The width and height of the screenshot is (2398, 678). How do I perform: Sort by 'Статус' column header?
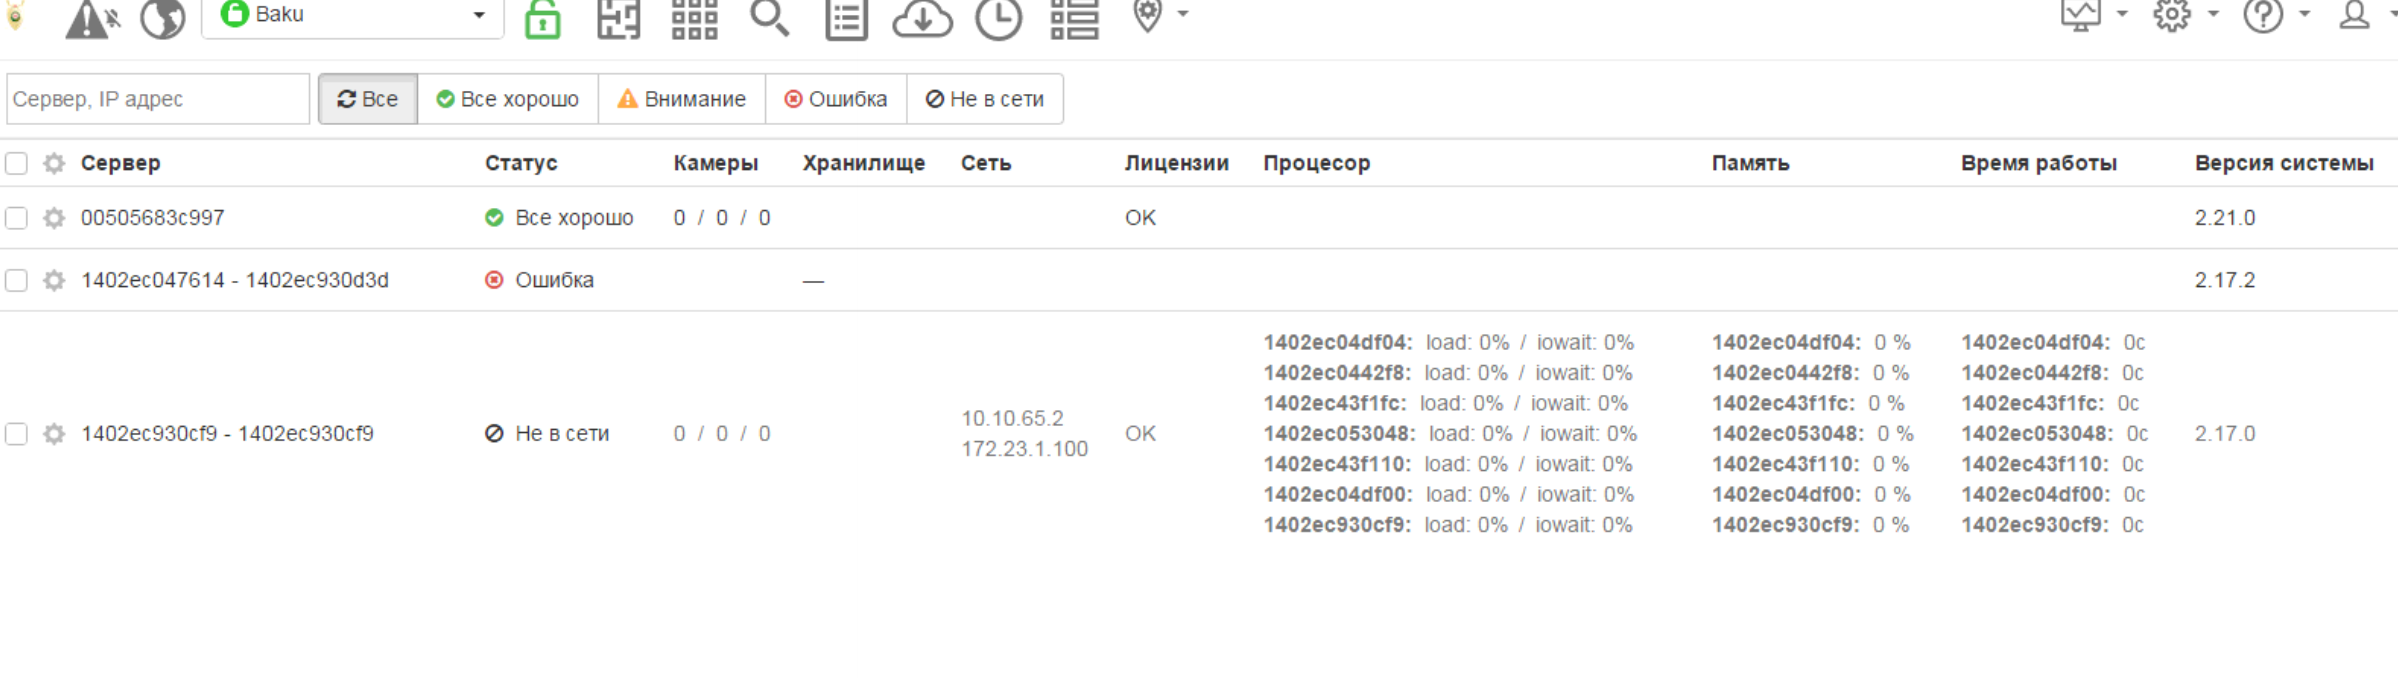click(x=522, y=163)
